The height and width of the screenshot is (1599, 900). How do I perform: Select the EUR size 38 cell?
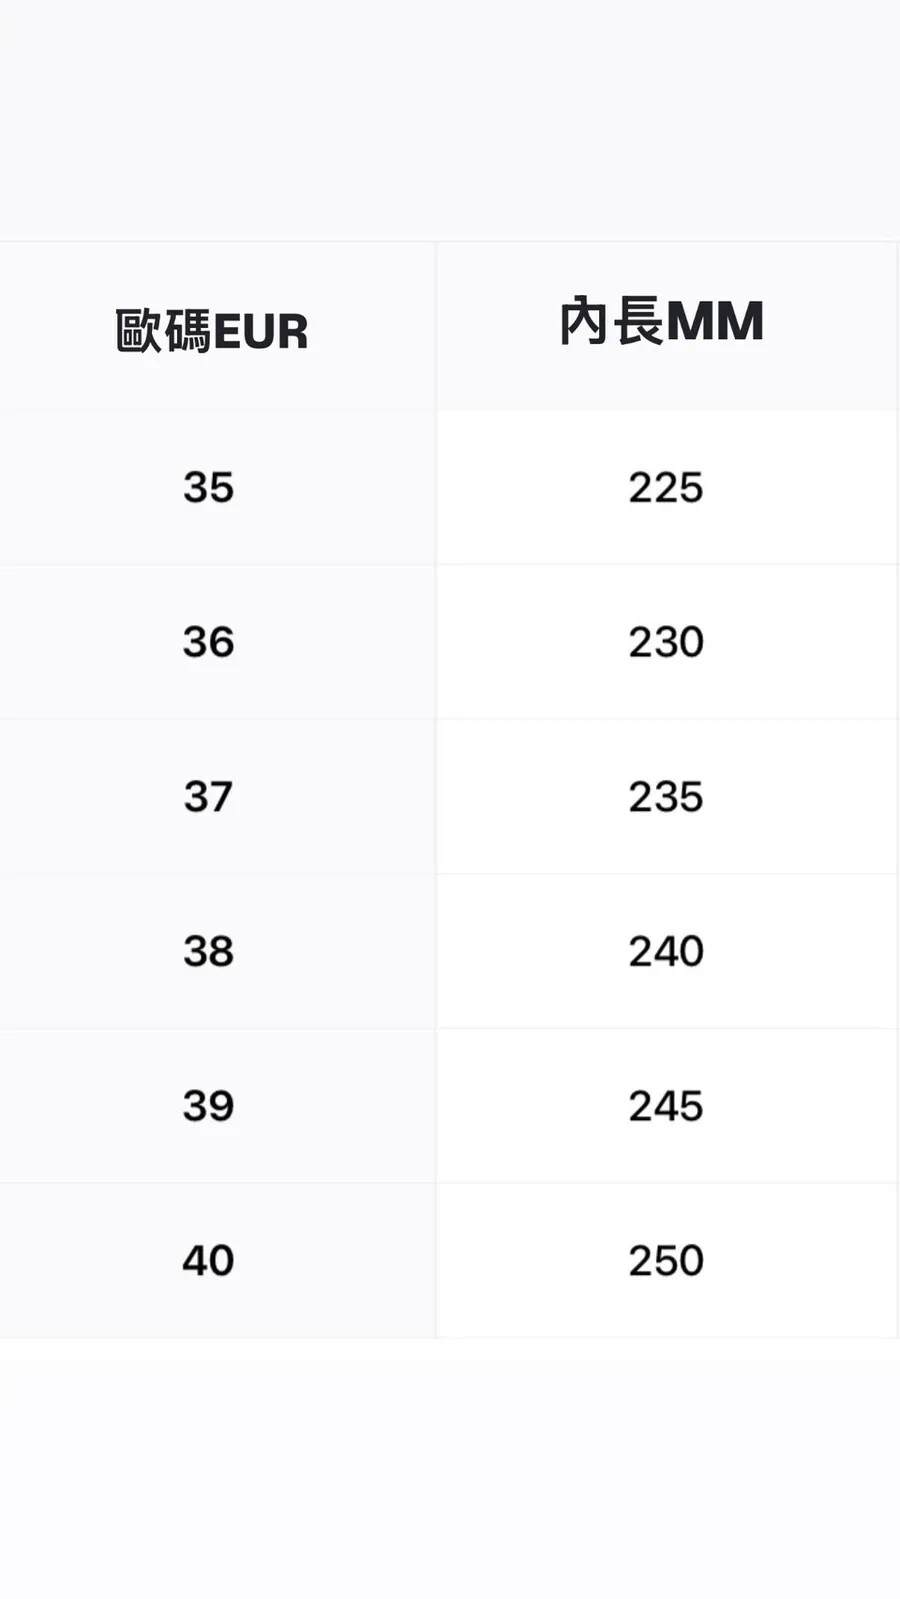[x=208, y=951]
